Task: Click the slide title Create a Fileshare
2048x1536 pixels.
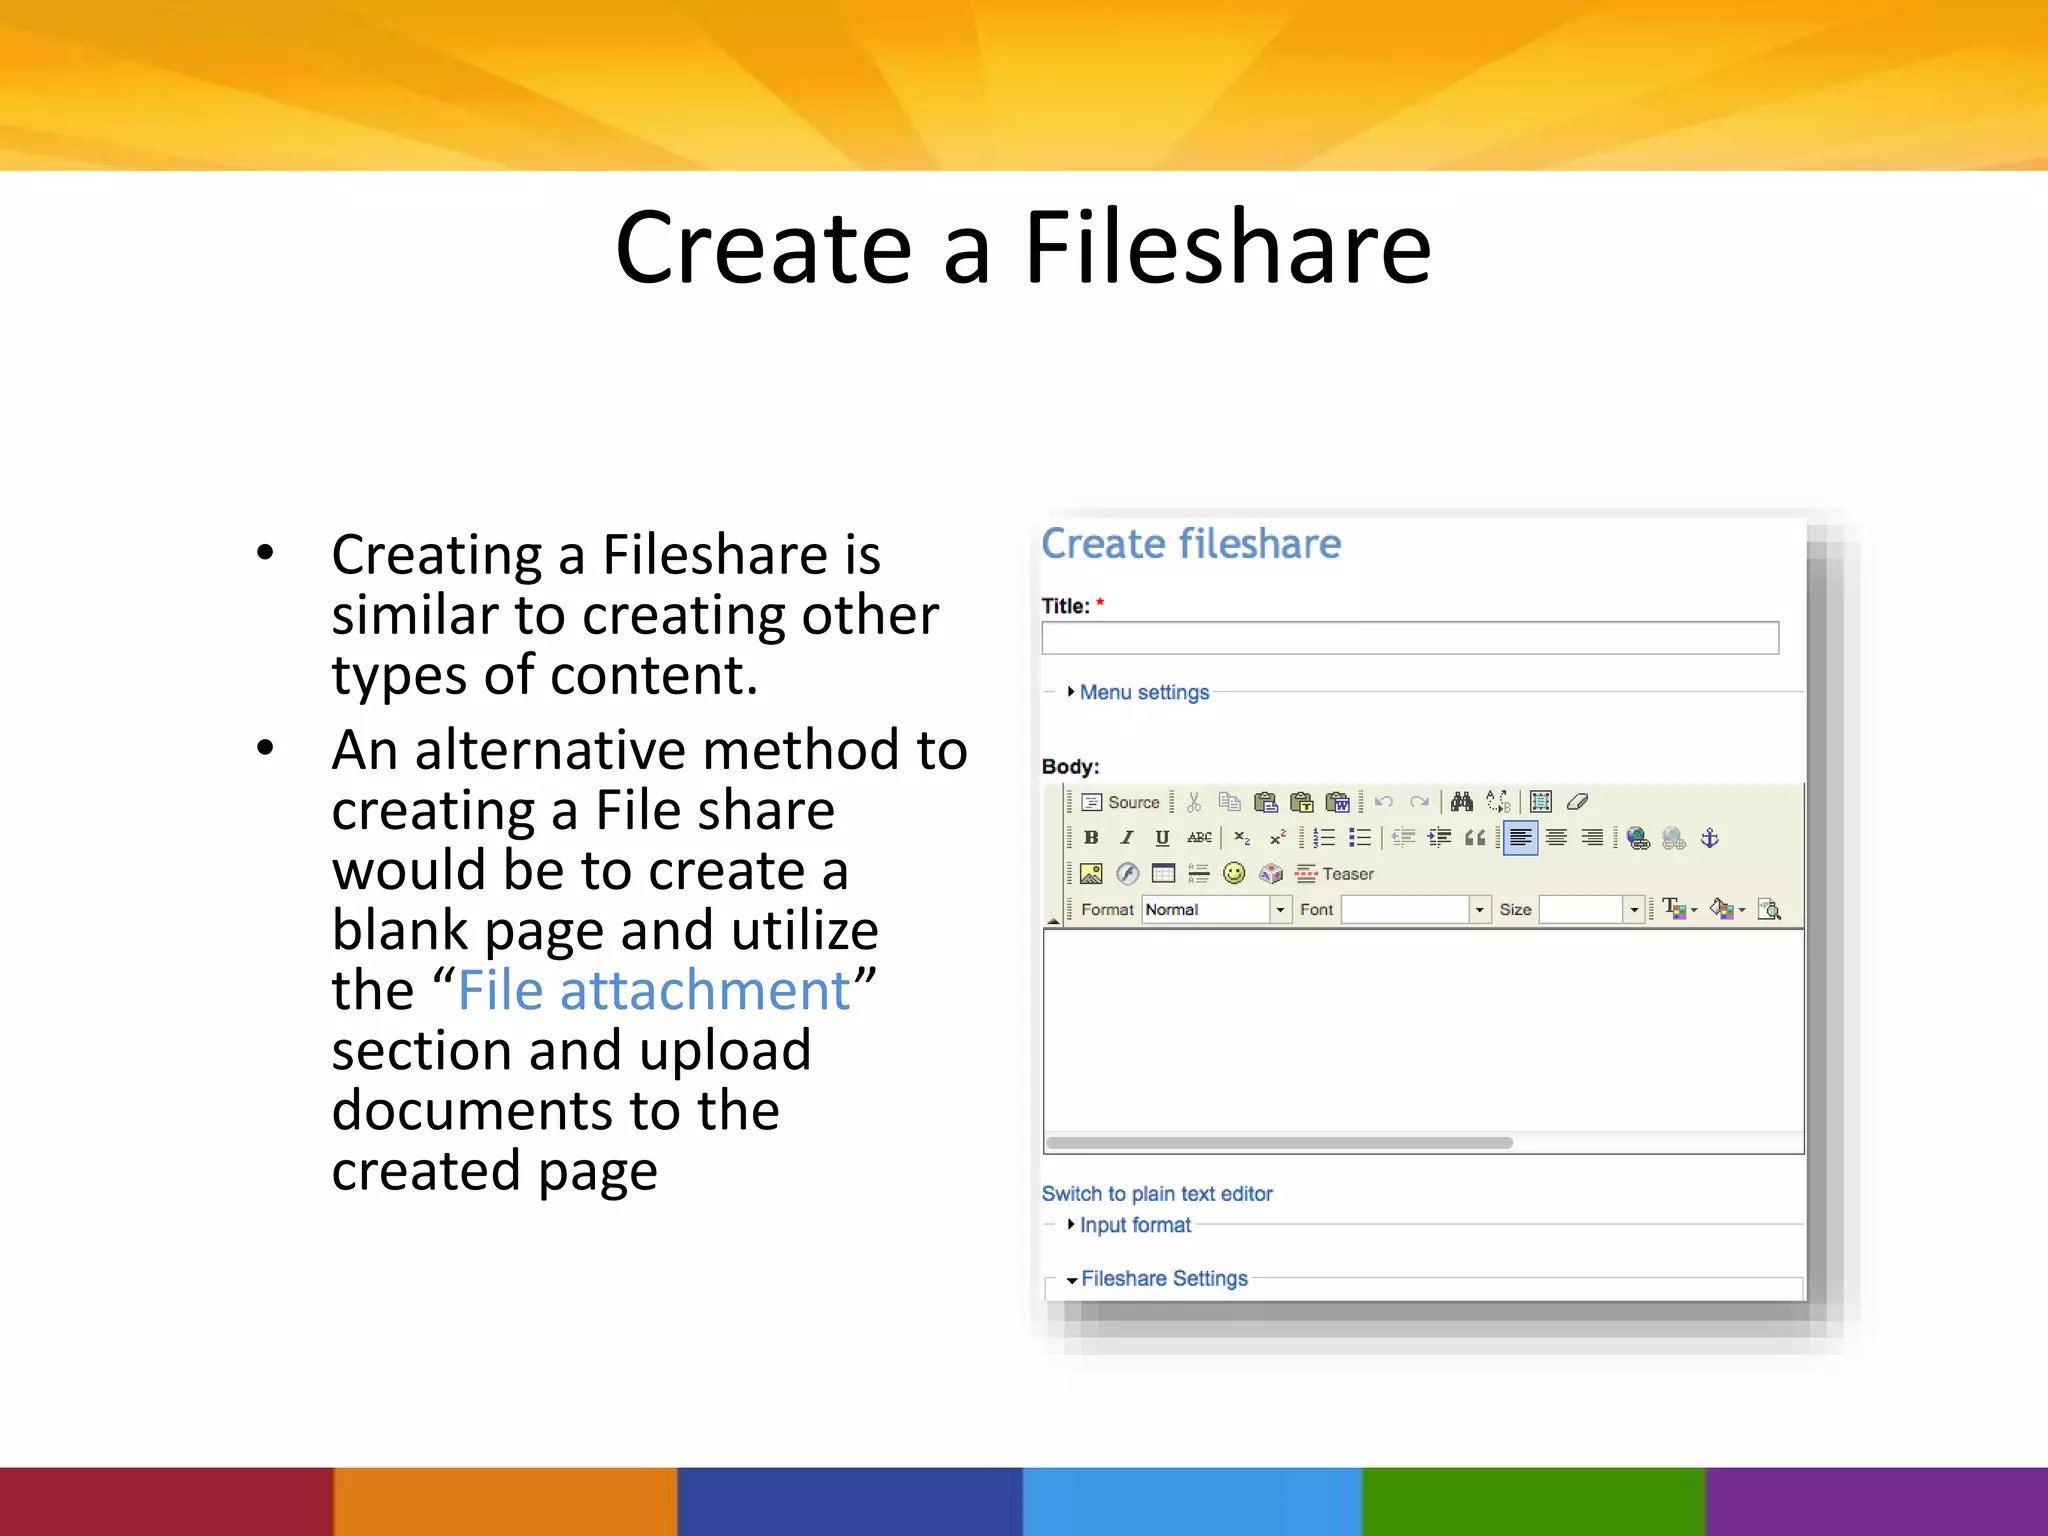Action: coord(1023,247)
